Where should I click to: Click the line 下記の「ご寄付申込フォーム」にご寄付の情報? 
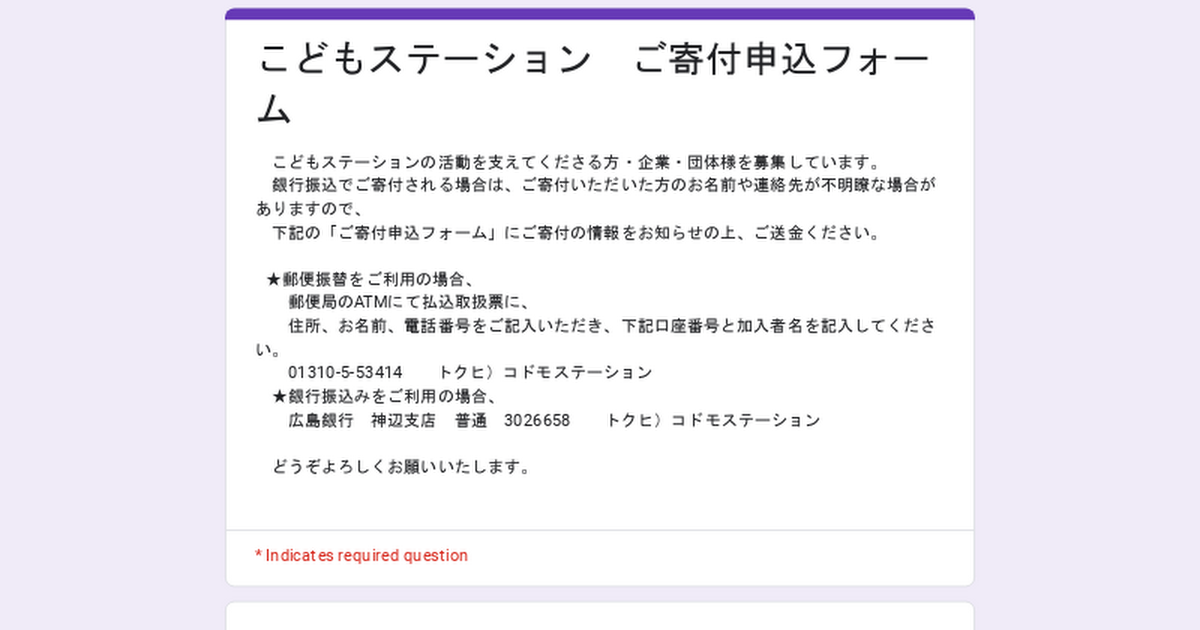577,234
